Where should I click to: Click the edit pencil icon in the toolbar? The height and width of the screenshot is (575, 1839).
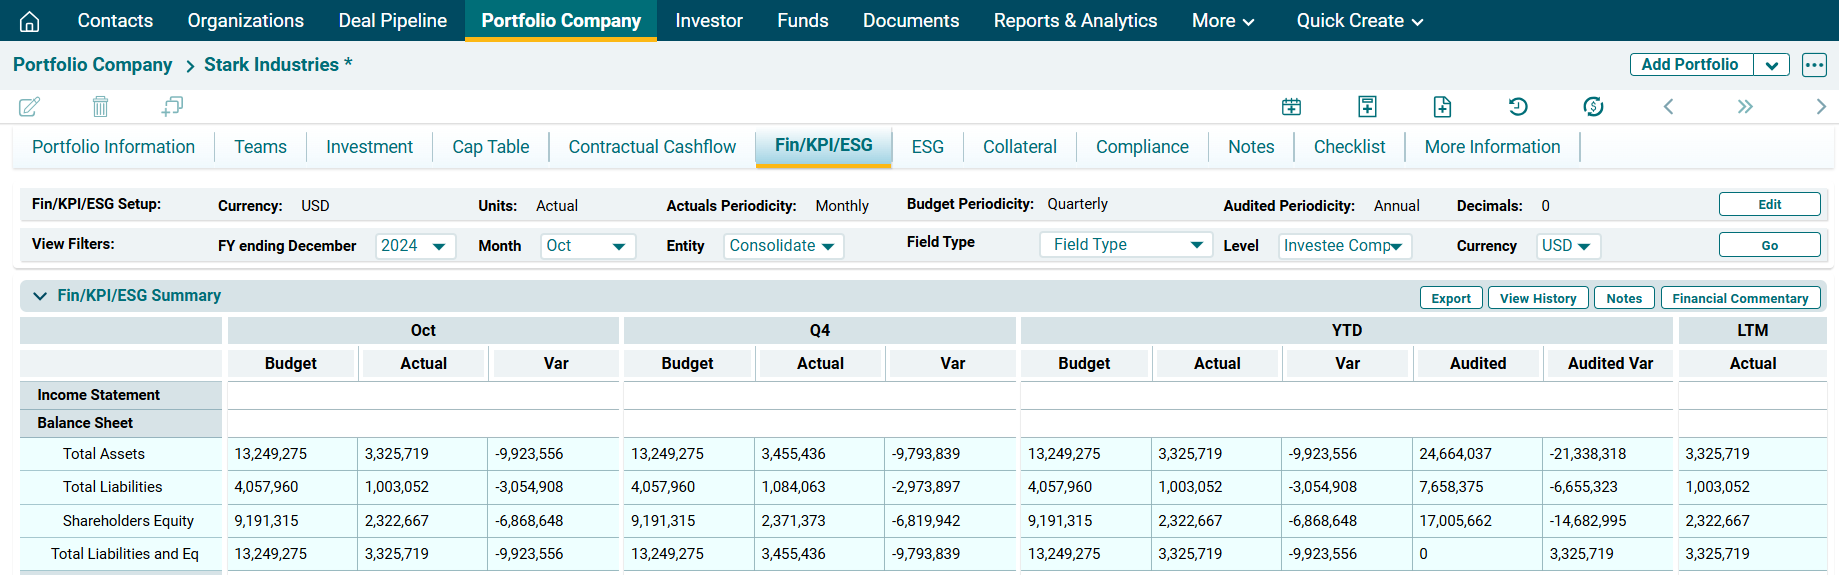tap(30, 106)
